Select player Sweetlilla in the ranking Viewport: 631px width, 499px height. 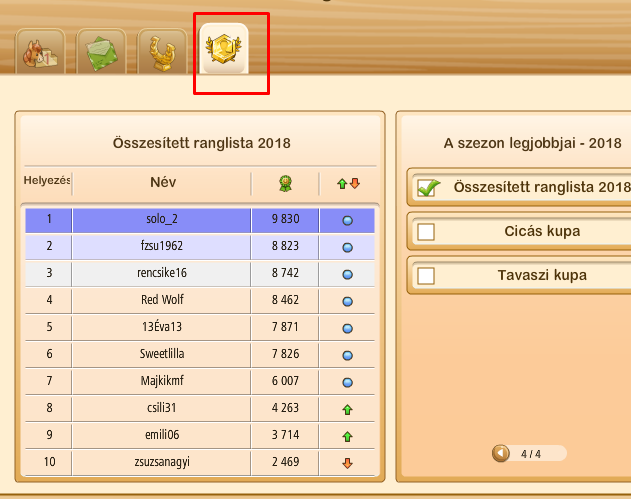(x=162, y=354)
